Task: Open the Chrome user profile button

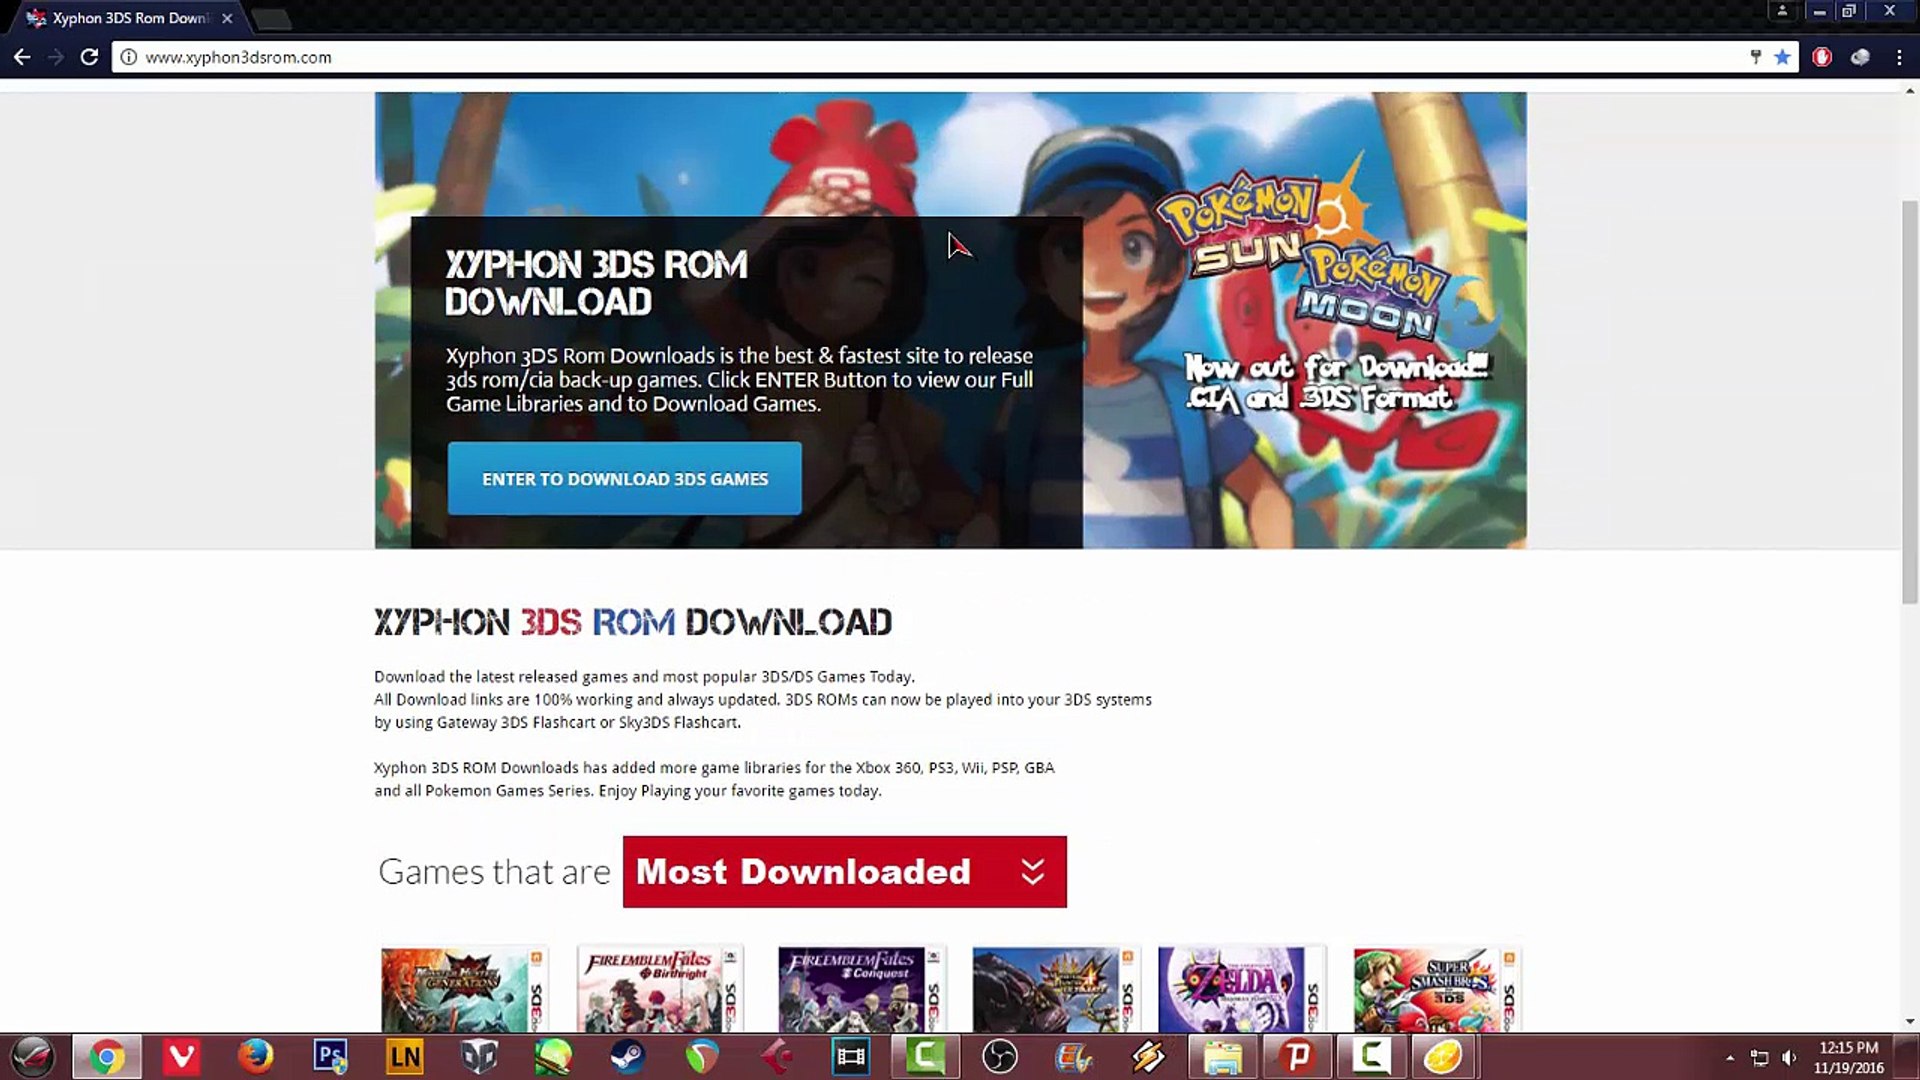Action: (1782, 11)
